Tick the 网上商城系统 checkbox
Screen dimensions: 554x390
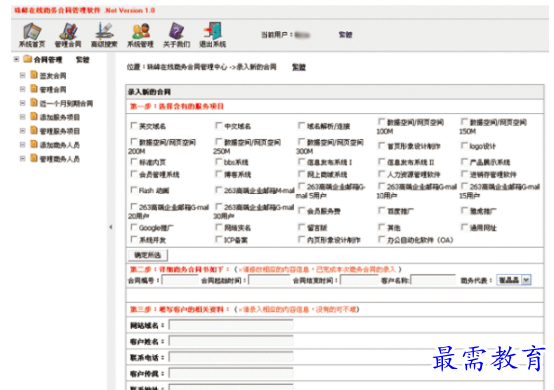coord(301,174)
